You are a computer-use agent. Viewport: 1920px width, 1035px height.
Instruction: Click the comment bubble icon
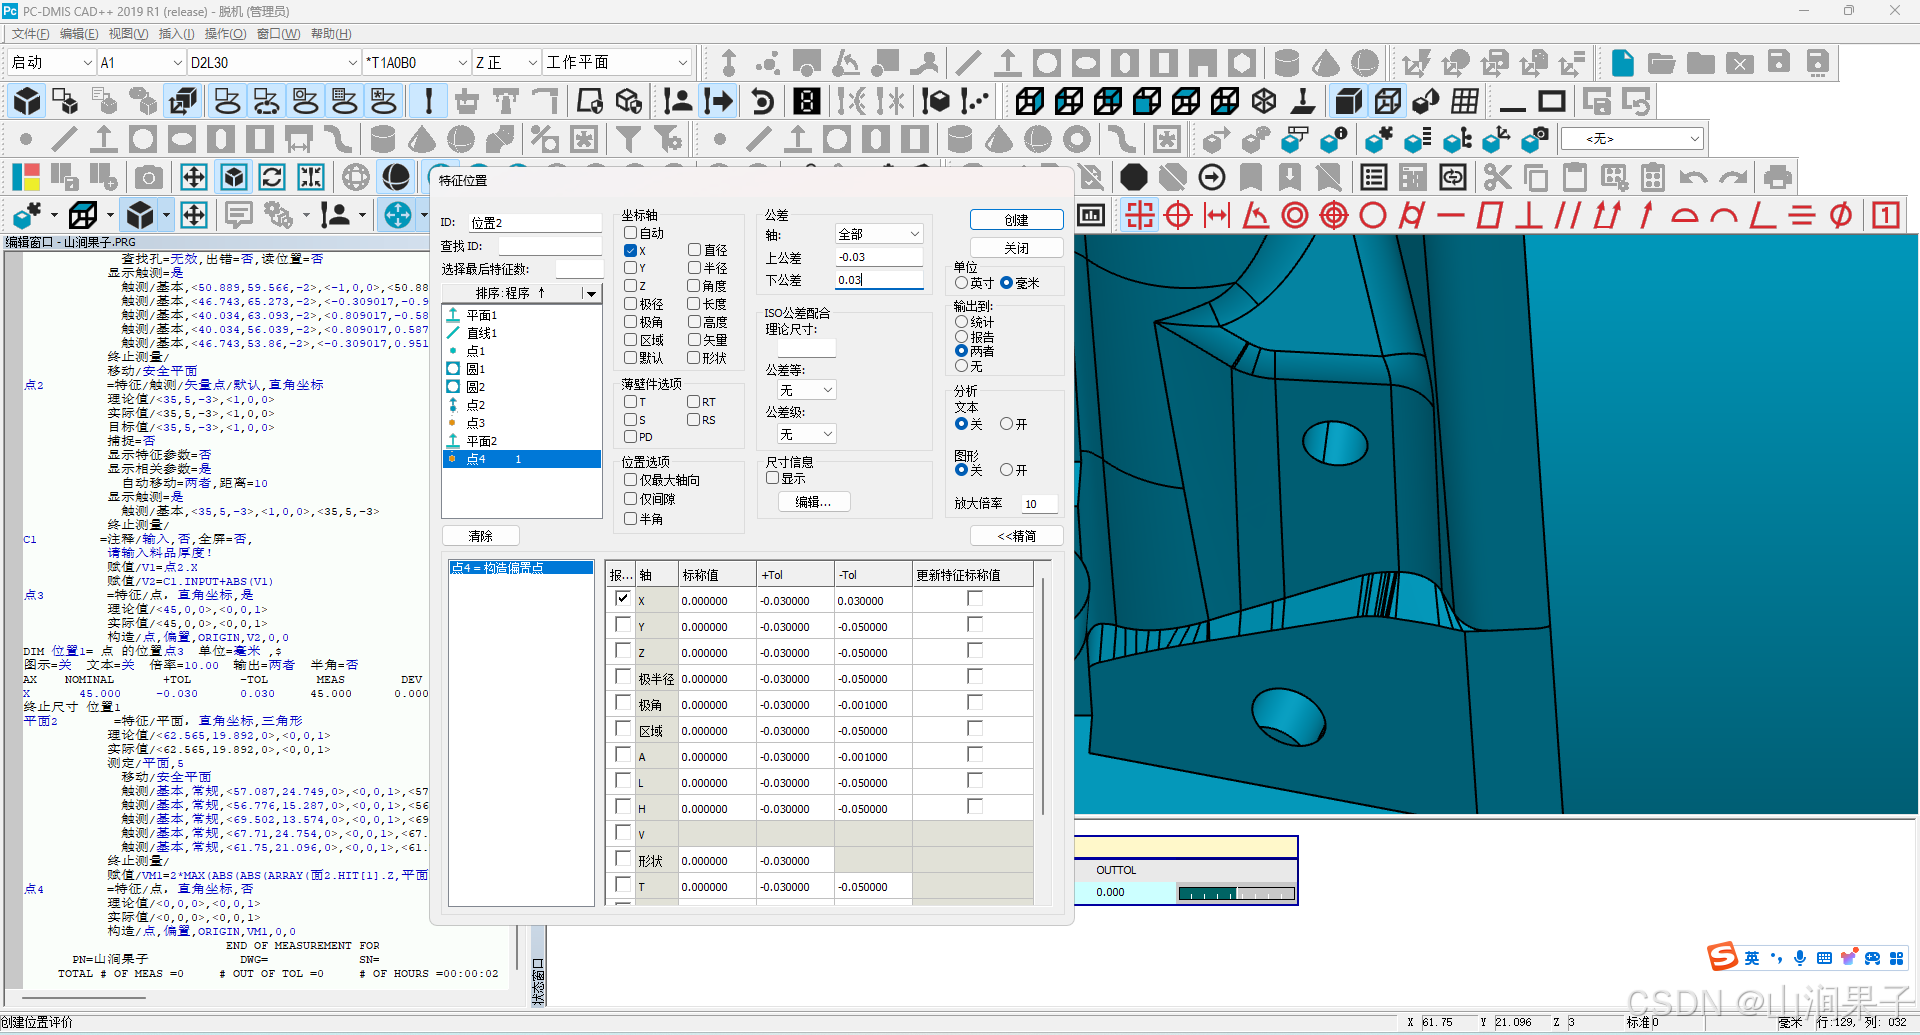point(238,215)
